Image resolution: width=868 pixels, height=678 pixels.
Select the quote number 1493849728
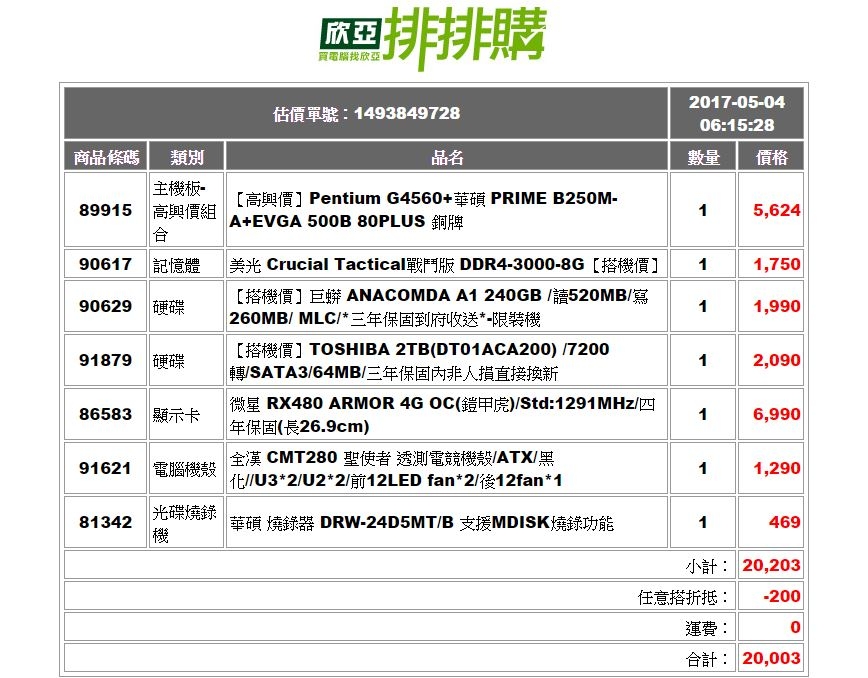[407, 113]
